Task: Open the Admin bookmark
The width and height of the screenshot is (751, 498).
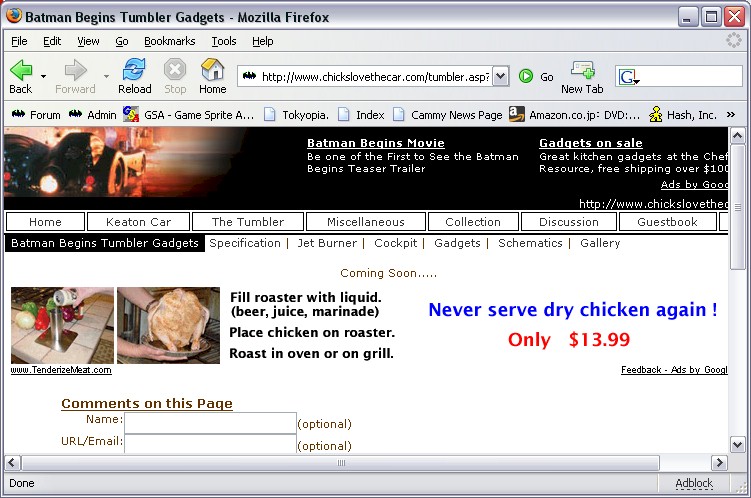Action: pyautogui.click(x=93, y=115)
